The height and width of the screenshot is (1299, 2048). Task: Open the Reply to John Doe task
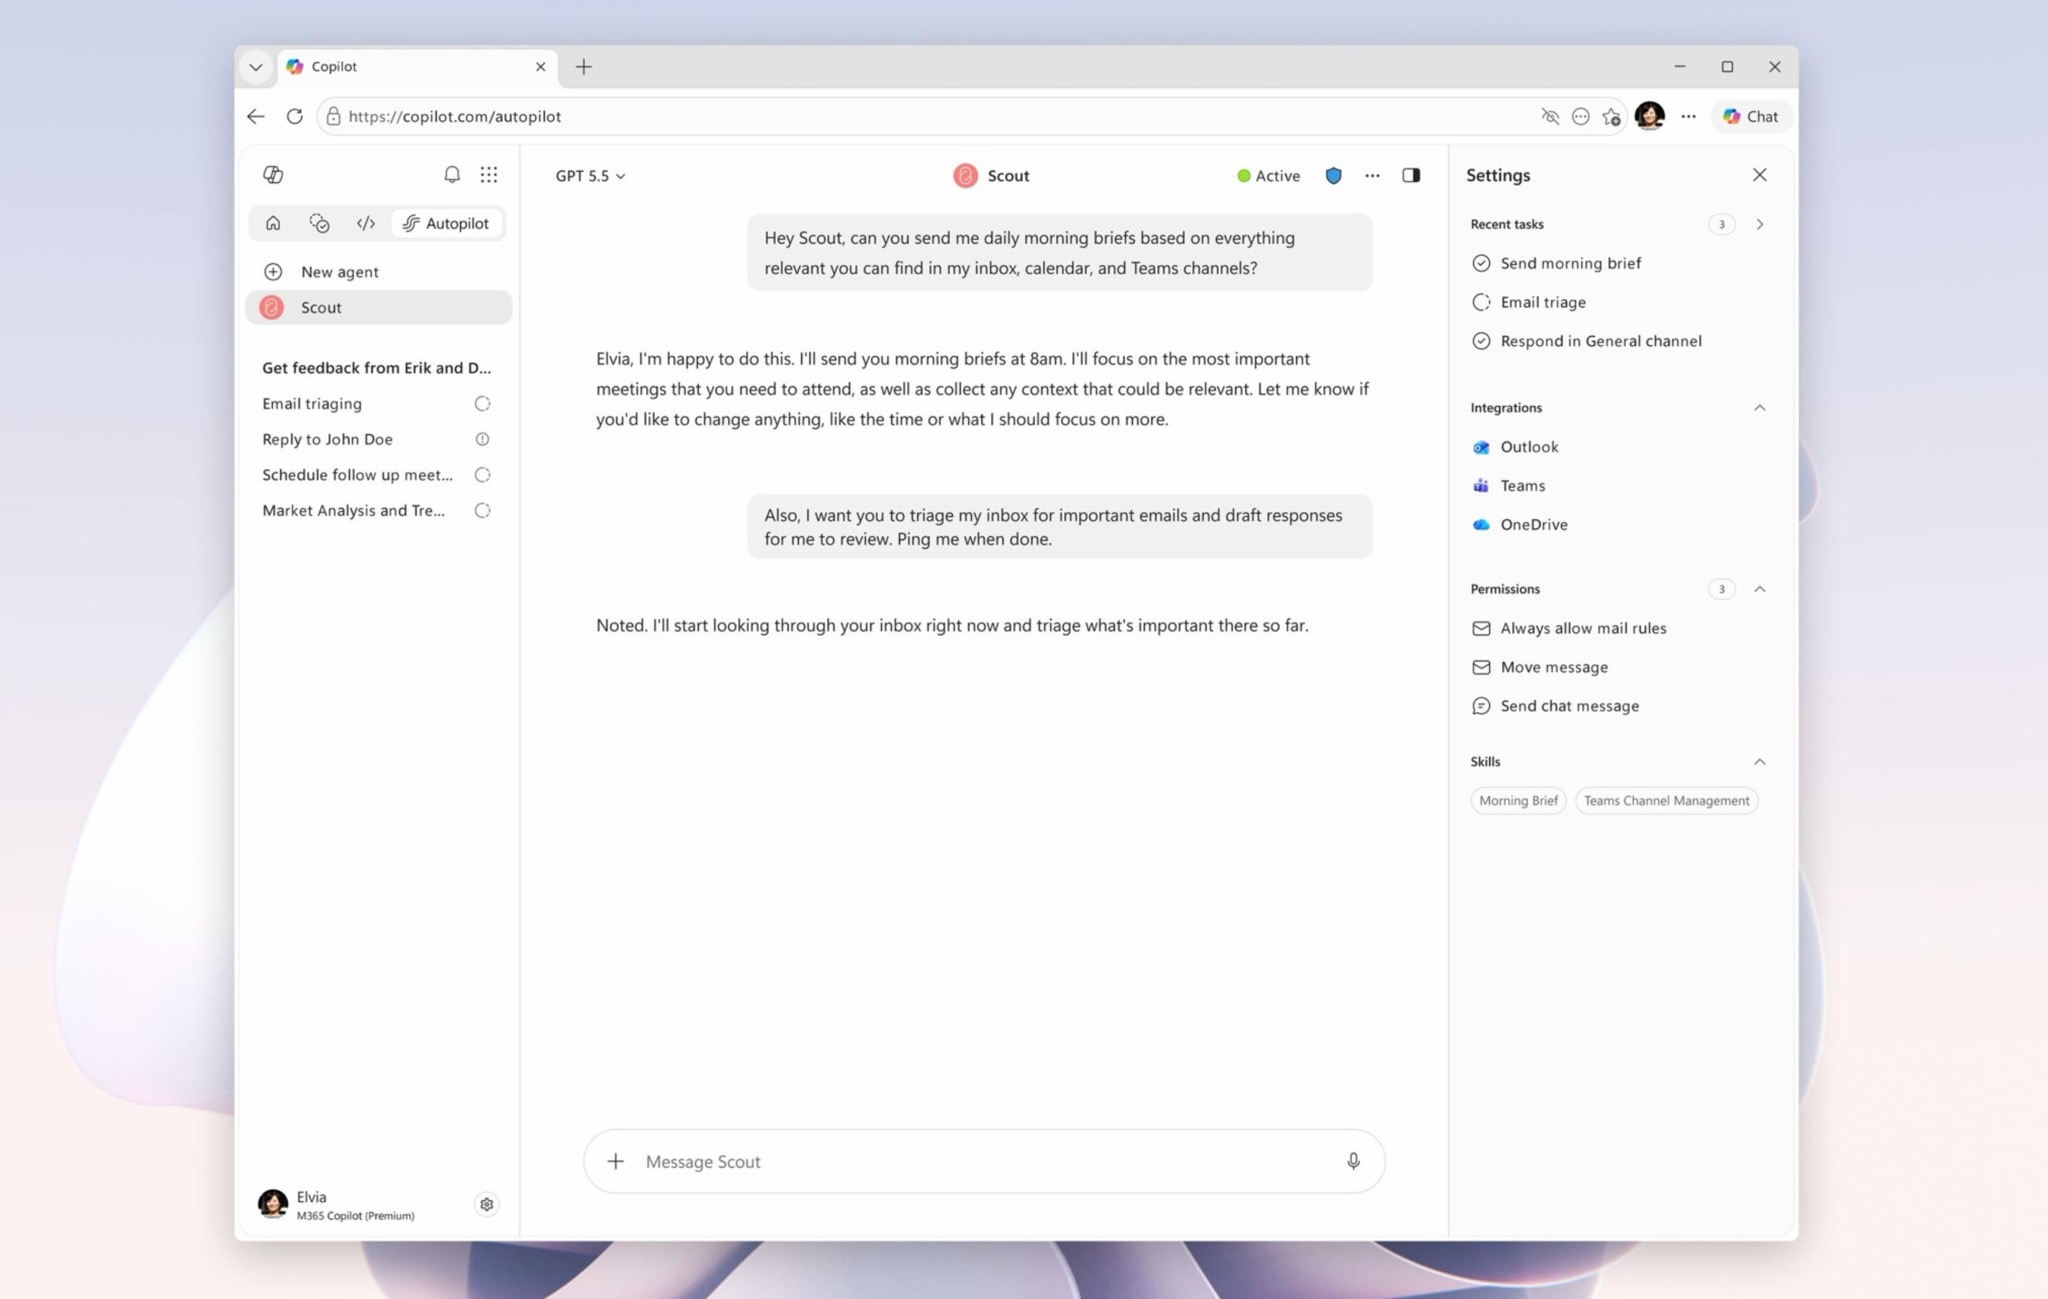[x=327, y=439]
